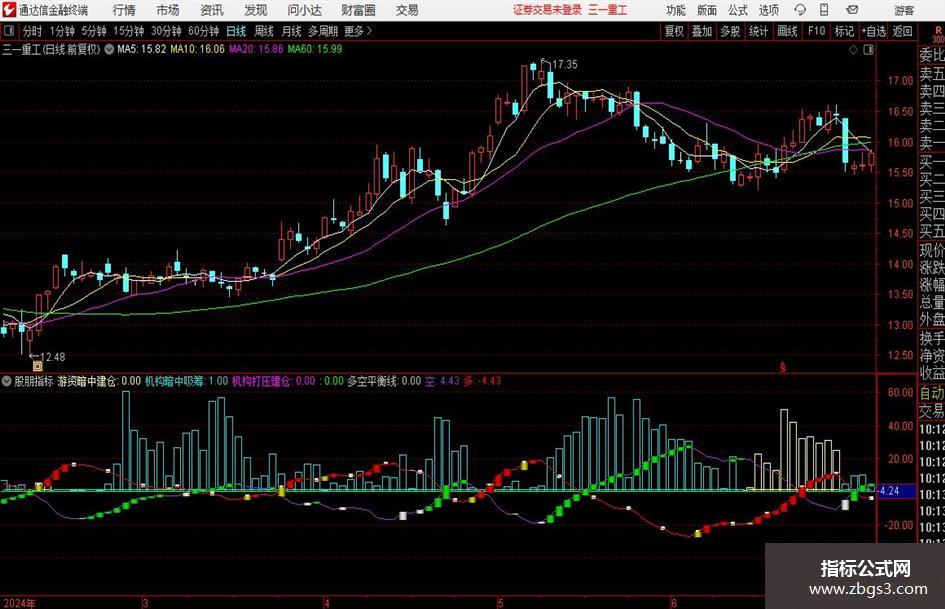The width and height of the screenshot is (945, 609).
Task: Switch to 15分钟 period
Action: pos(128,31)
